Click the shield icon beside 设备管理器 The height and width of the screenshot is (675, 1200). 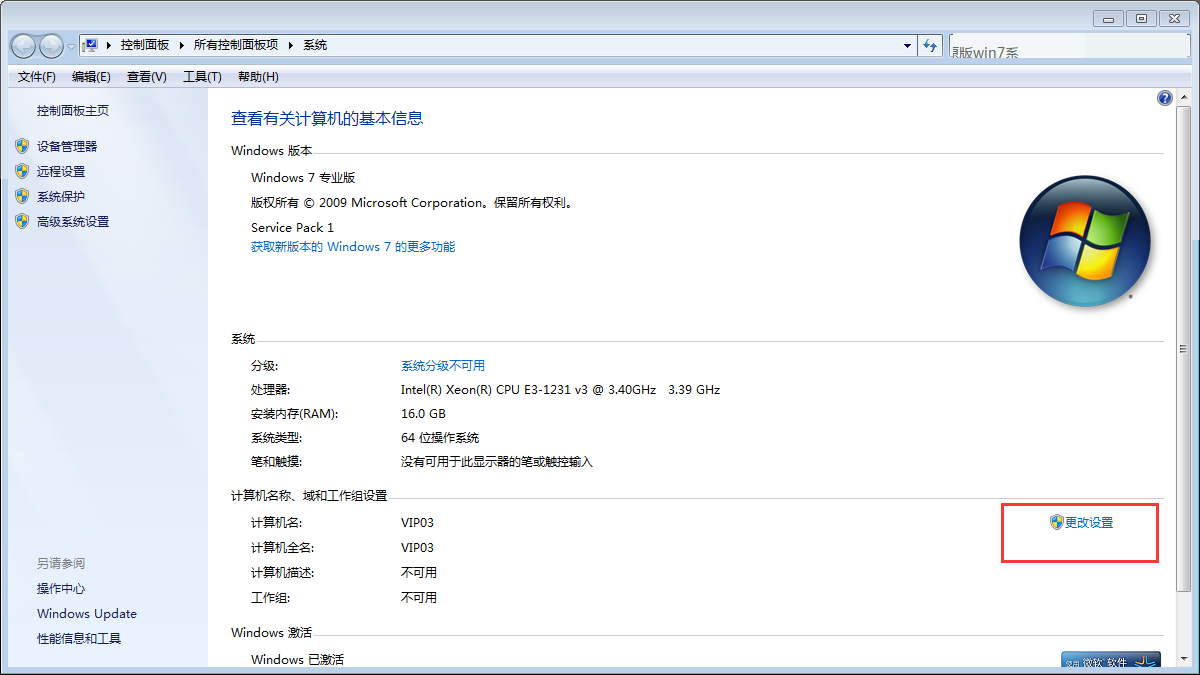tap(22, 146)
